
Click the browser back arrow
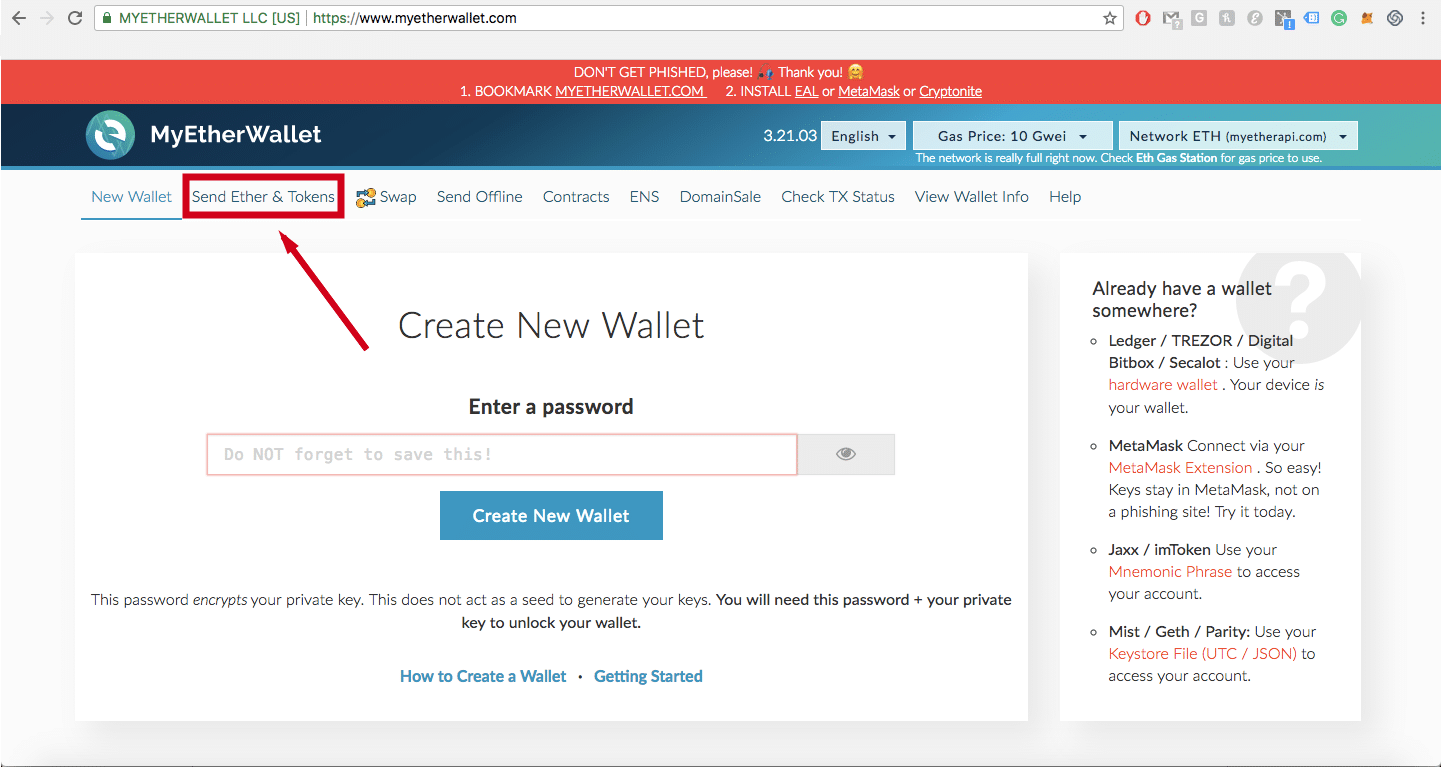(18, 18)
